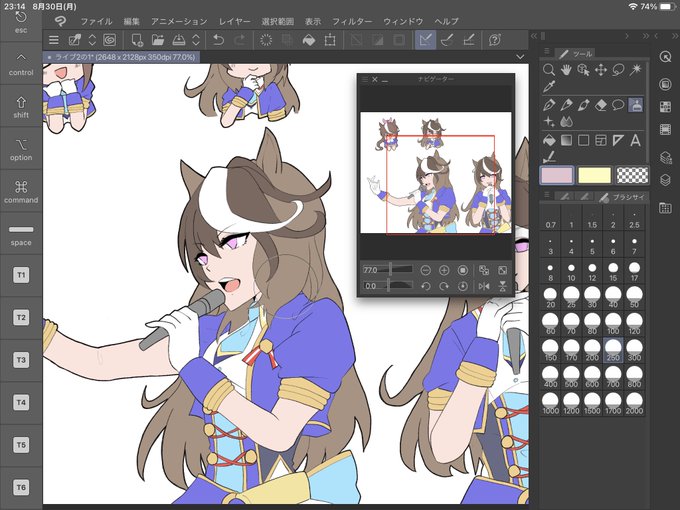
Task: Toggle Snap to Grid in command bar
Action: tap(469, 40)
